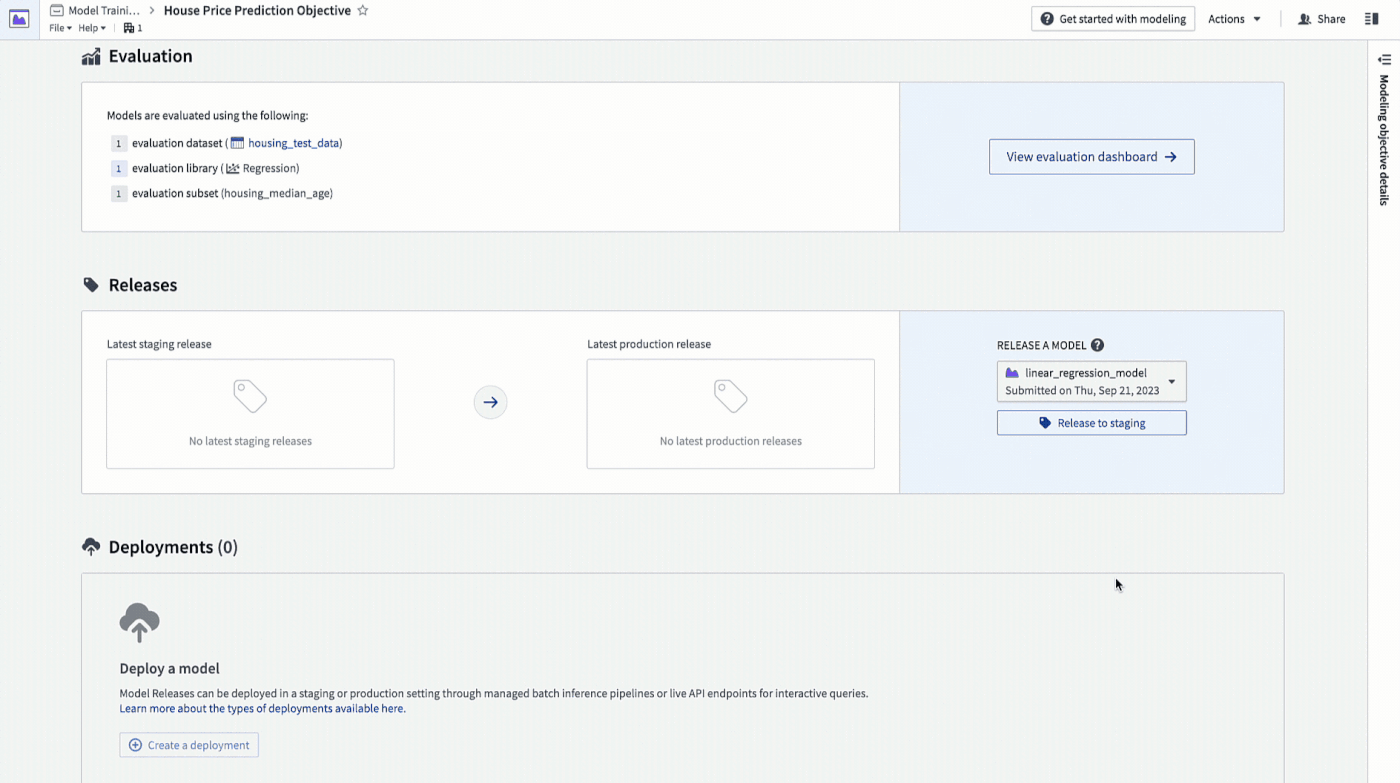The image size is (1400, 783).
Task: Click the Evaluation chart icon heading
Action: (x=91, y=57)
